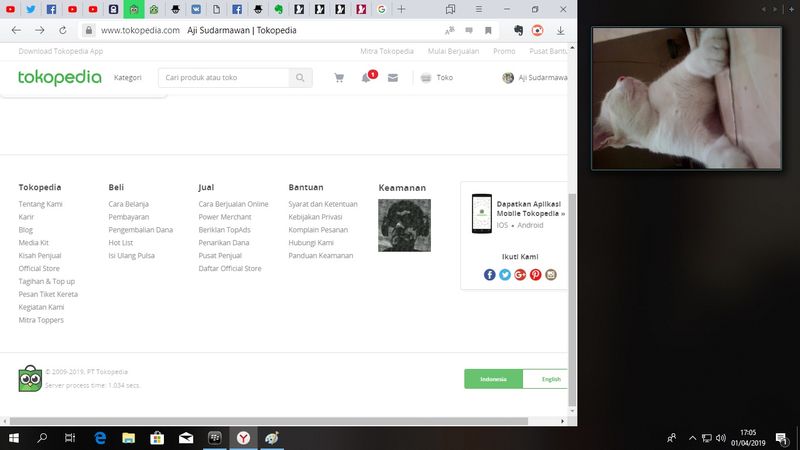
Task: Open Download Tokopedia App link
Action: [61, 51]
